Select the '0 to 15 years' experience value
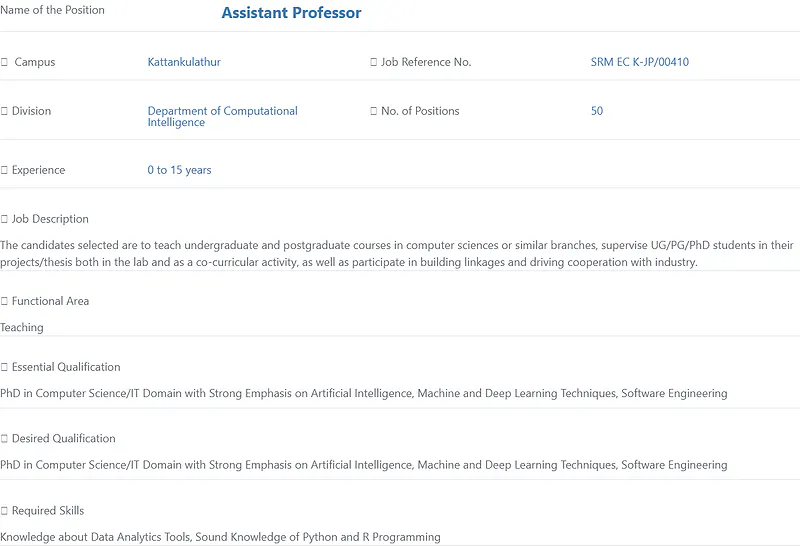Screen dimensions: 800x547 179,170
